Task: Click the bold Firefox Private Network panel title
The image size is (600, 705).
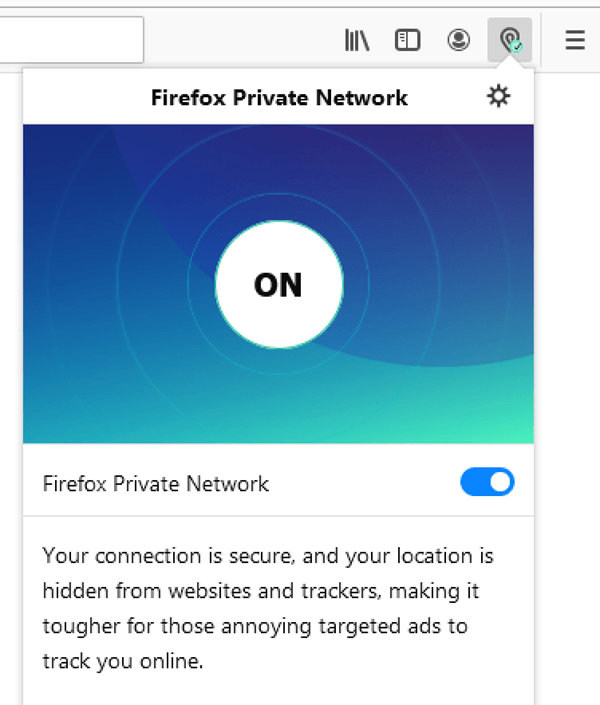Action: click(x=279, y=98)
